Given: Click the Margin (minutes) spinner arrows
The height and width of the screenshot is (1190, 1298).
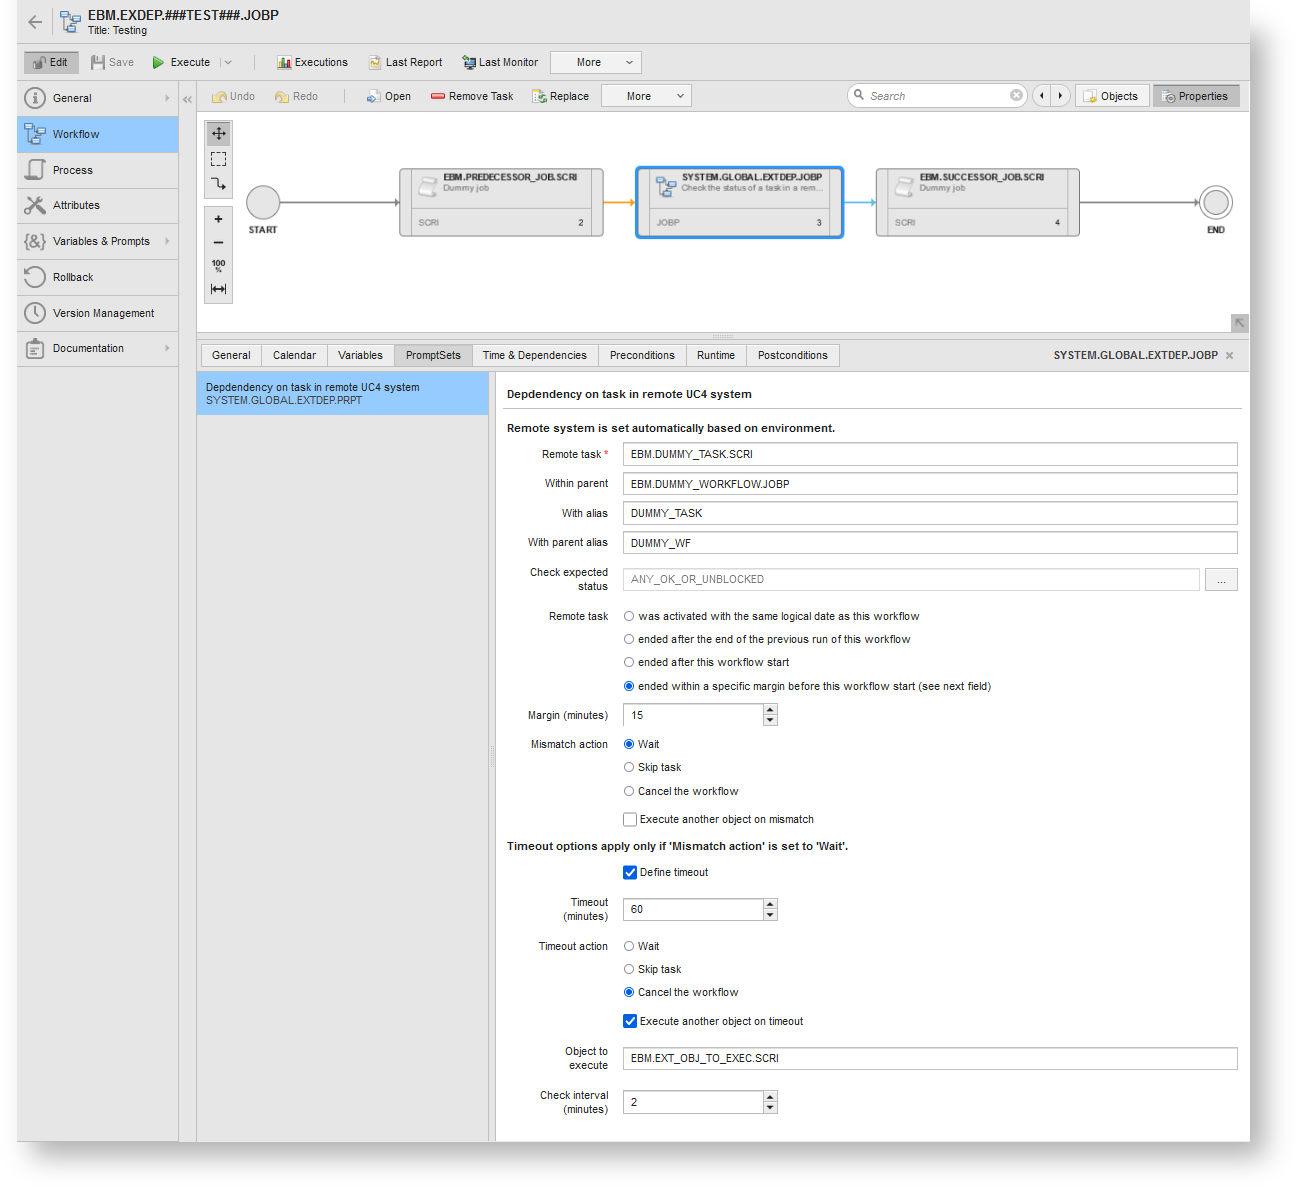Looking at the screenshot, I should click(770, 715).
